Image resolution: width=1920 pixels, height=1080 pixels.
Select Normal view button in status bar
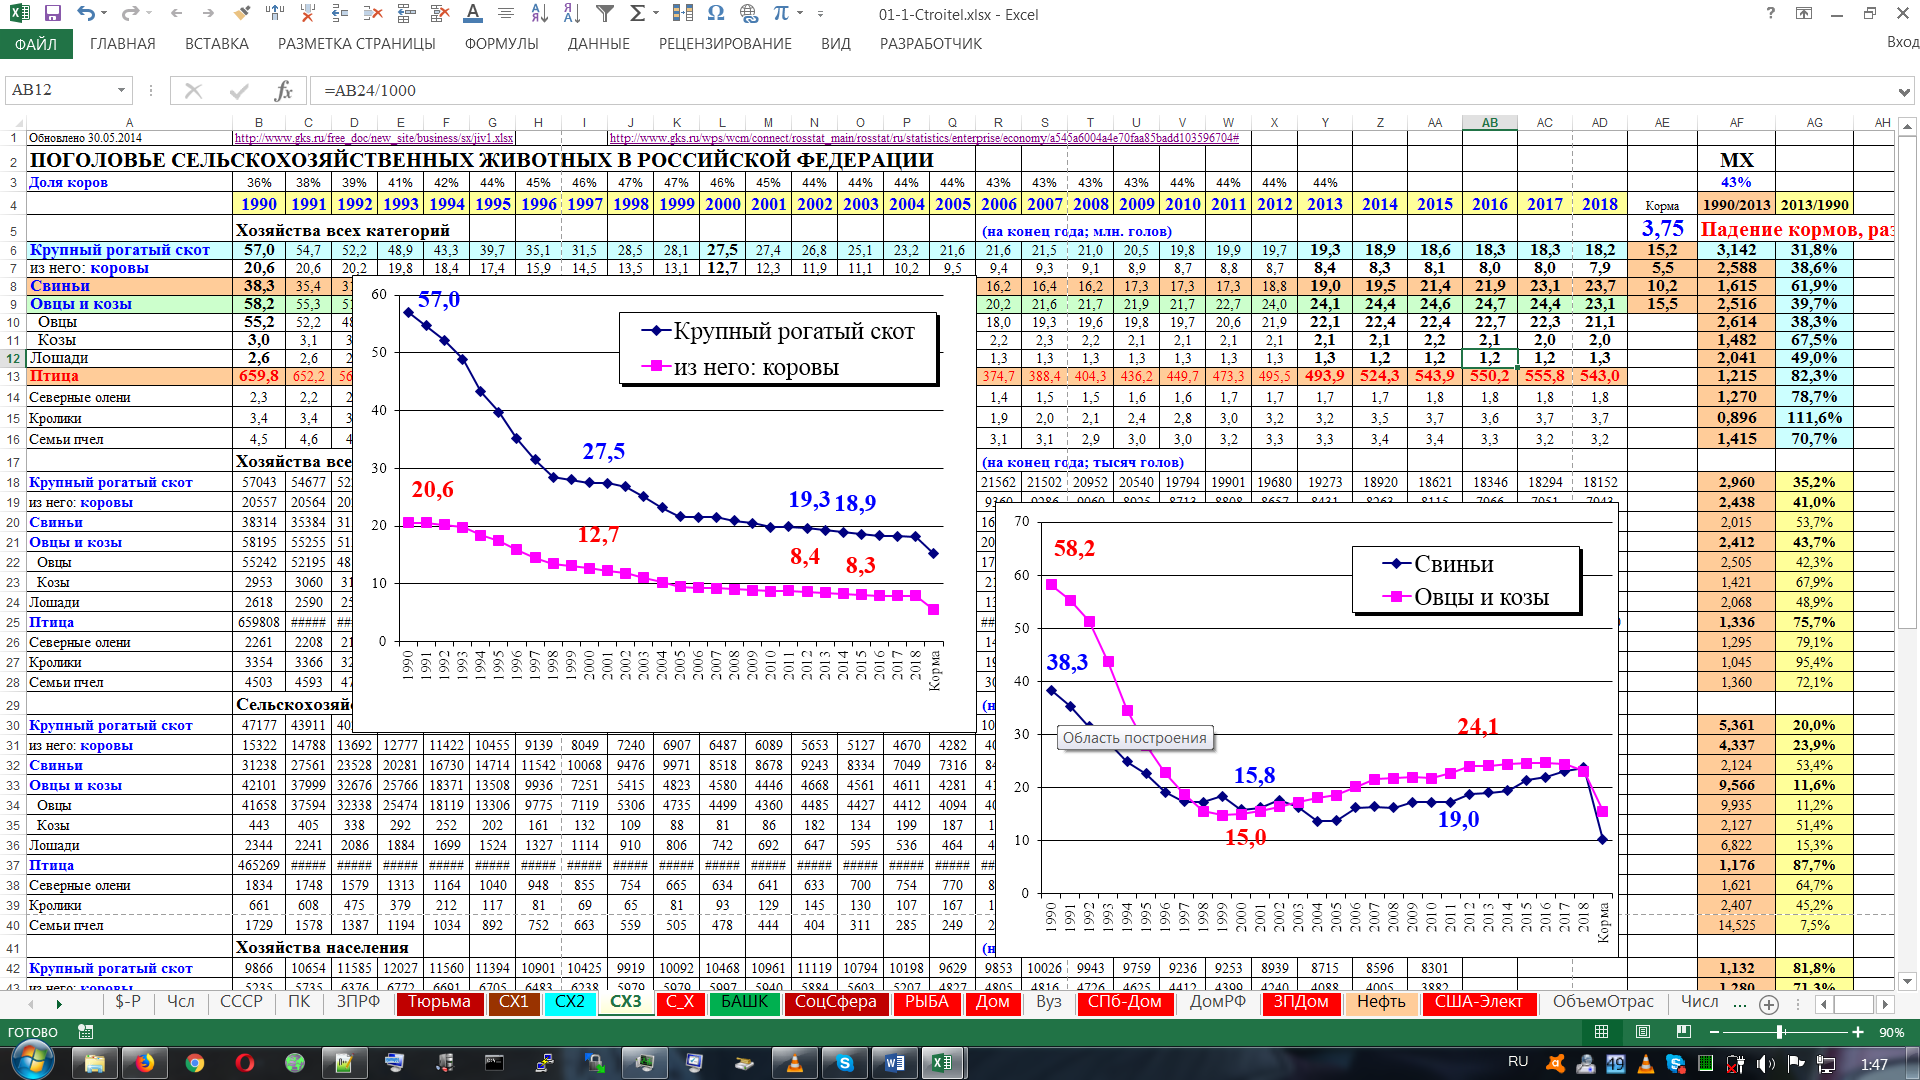point(1602,1032)
